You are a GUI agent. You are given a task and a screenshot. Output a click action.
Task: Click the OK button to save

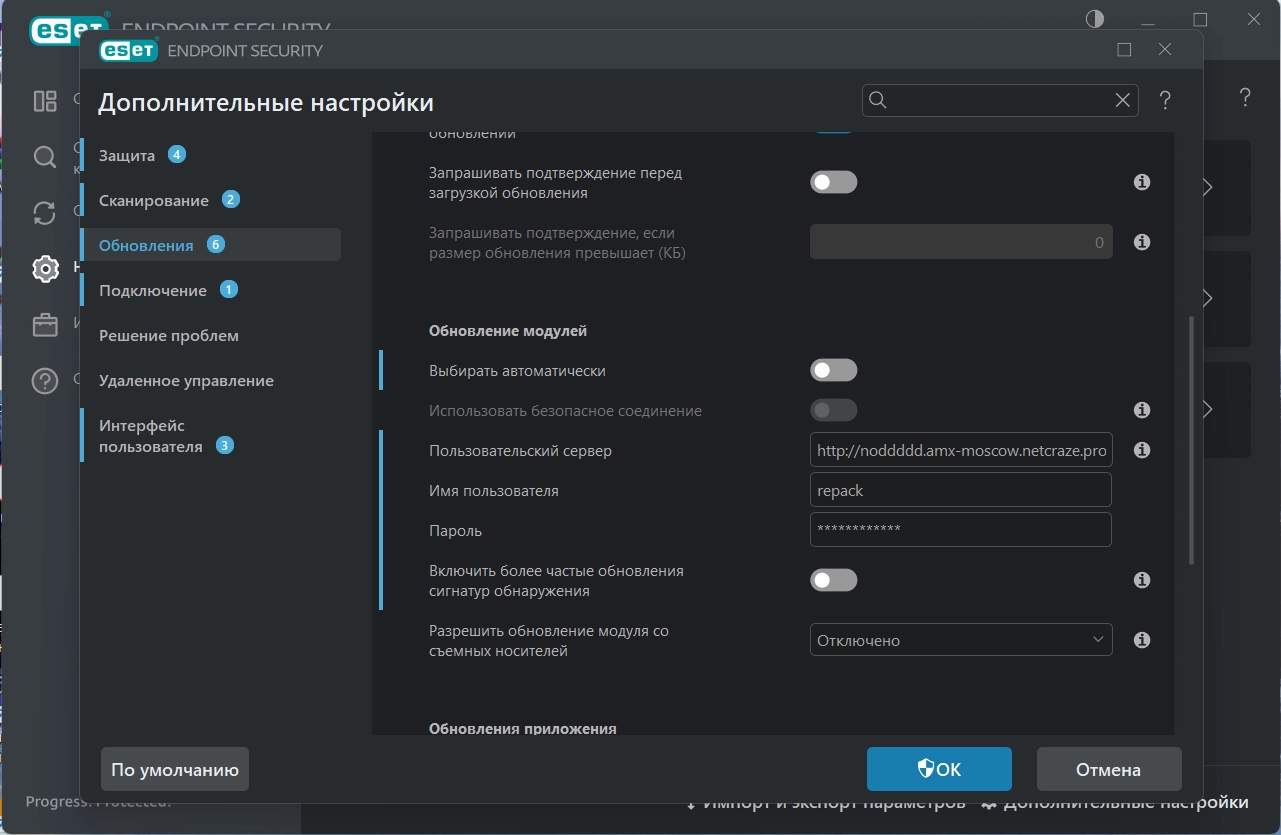pyautogui.click(x=939, y=769)
